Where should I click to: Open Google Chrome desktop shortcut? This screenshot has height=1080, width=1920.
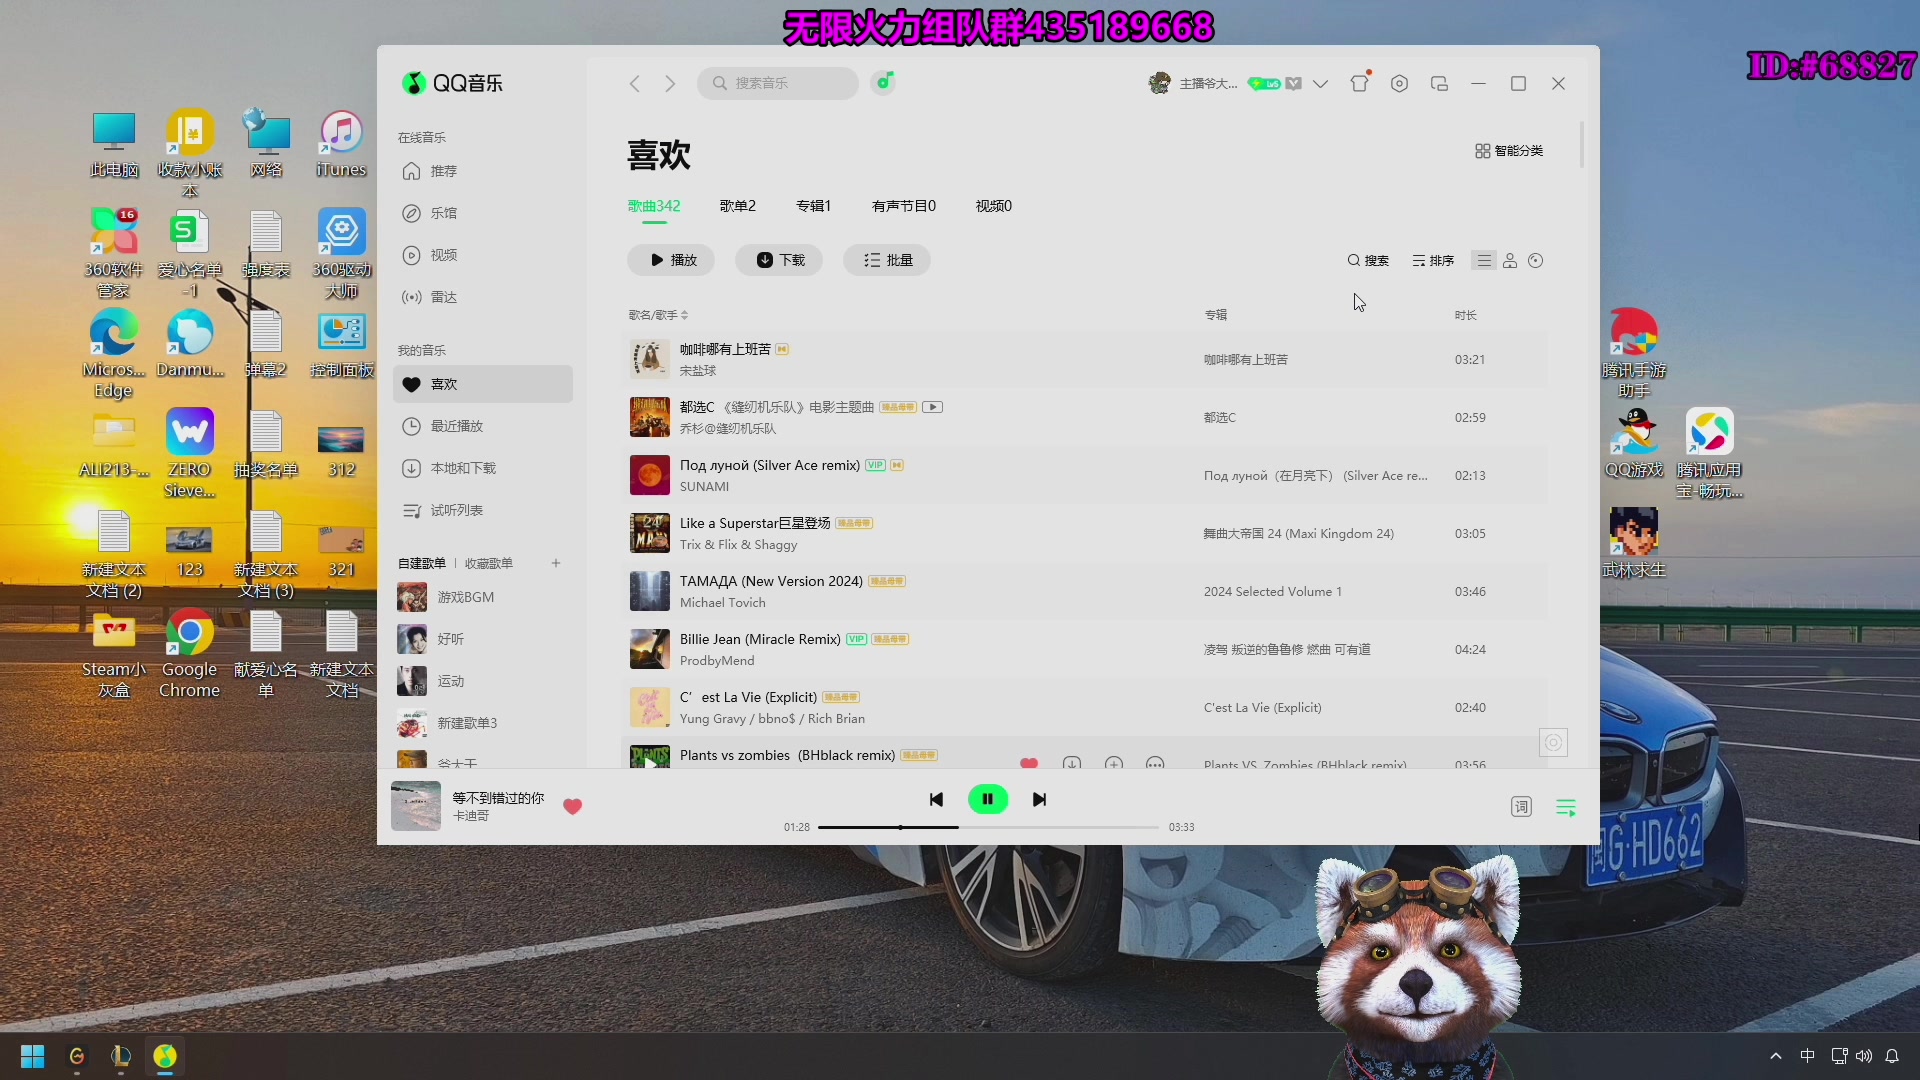(x=189, y=653)
